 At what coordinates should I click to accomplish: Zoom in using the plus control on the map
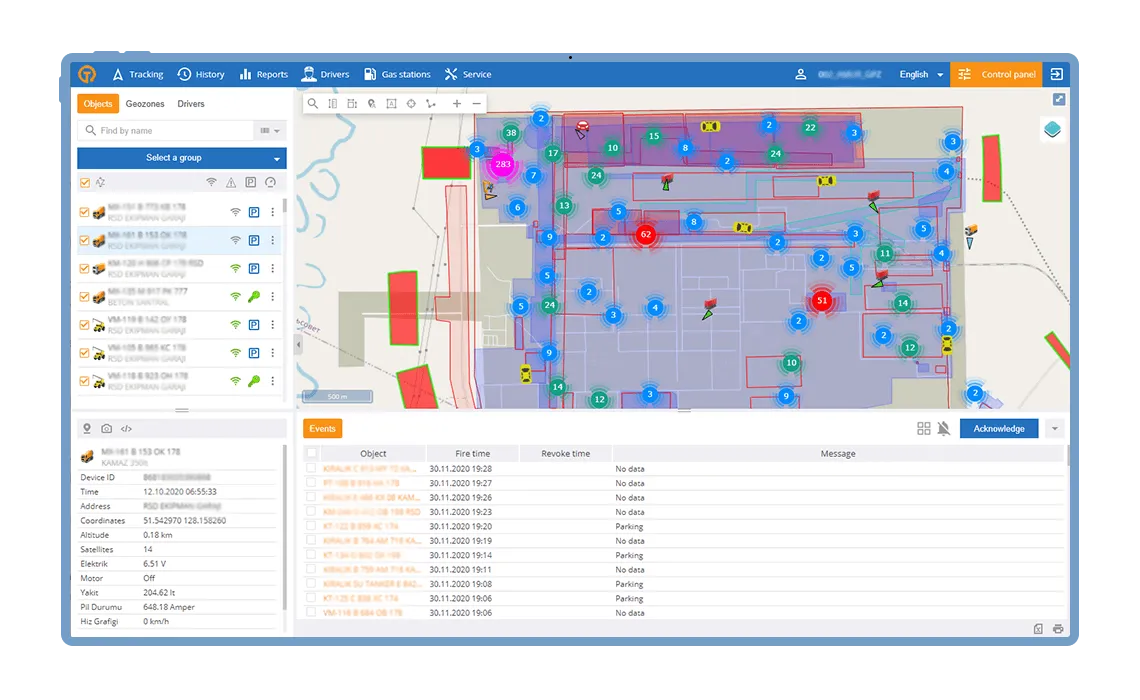point(457,103)
